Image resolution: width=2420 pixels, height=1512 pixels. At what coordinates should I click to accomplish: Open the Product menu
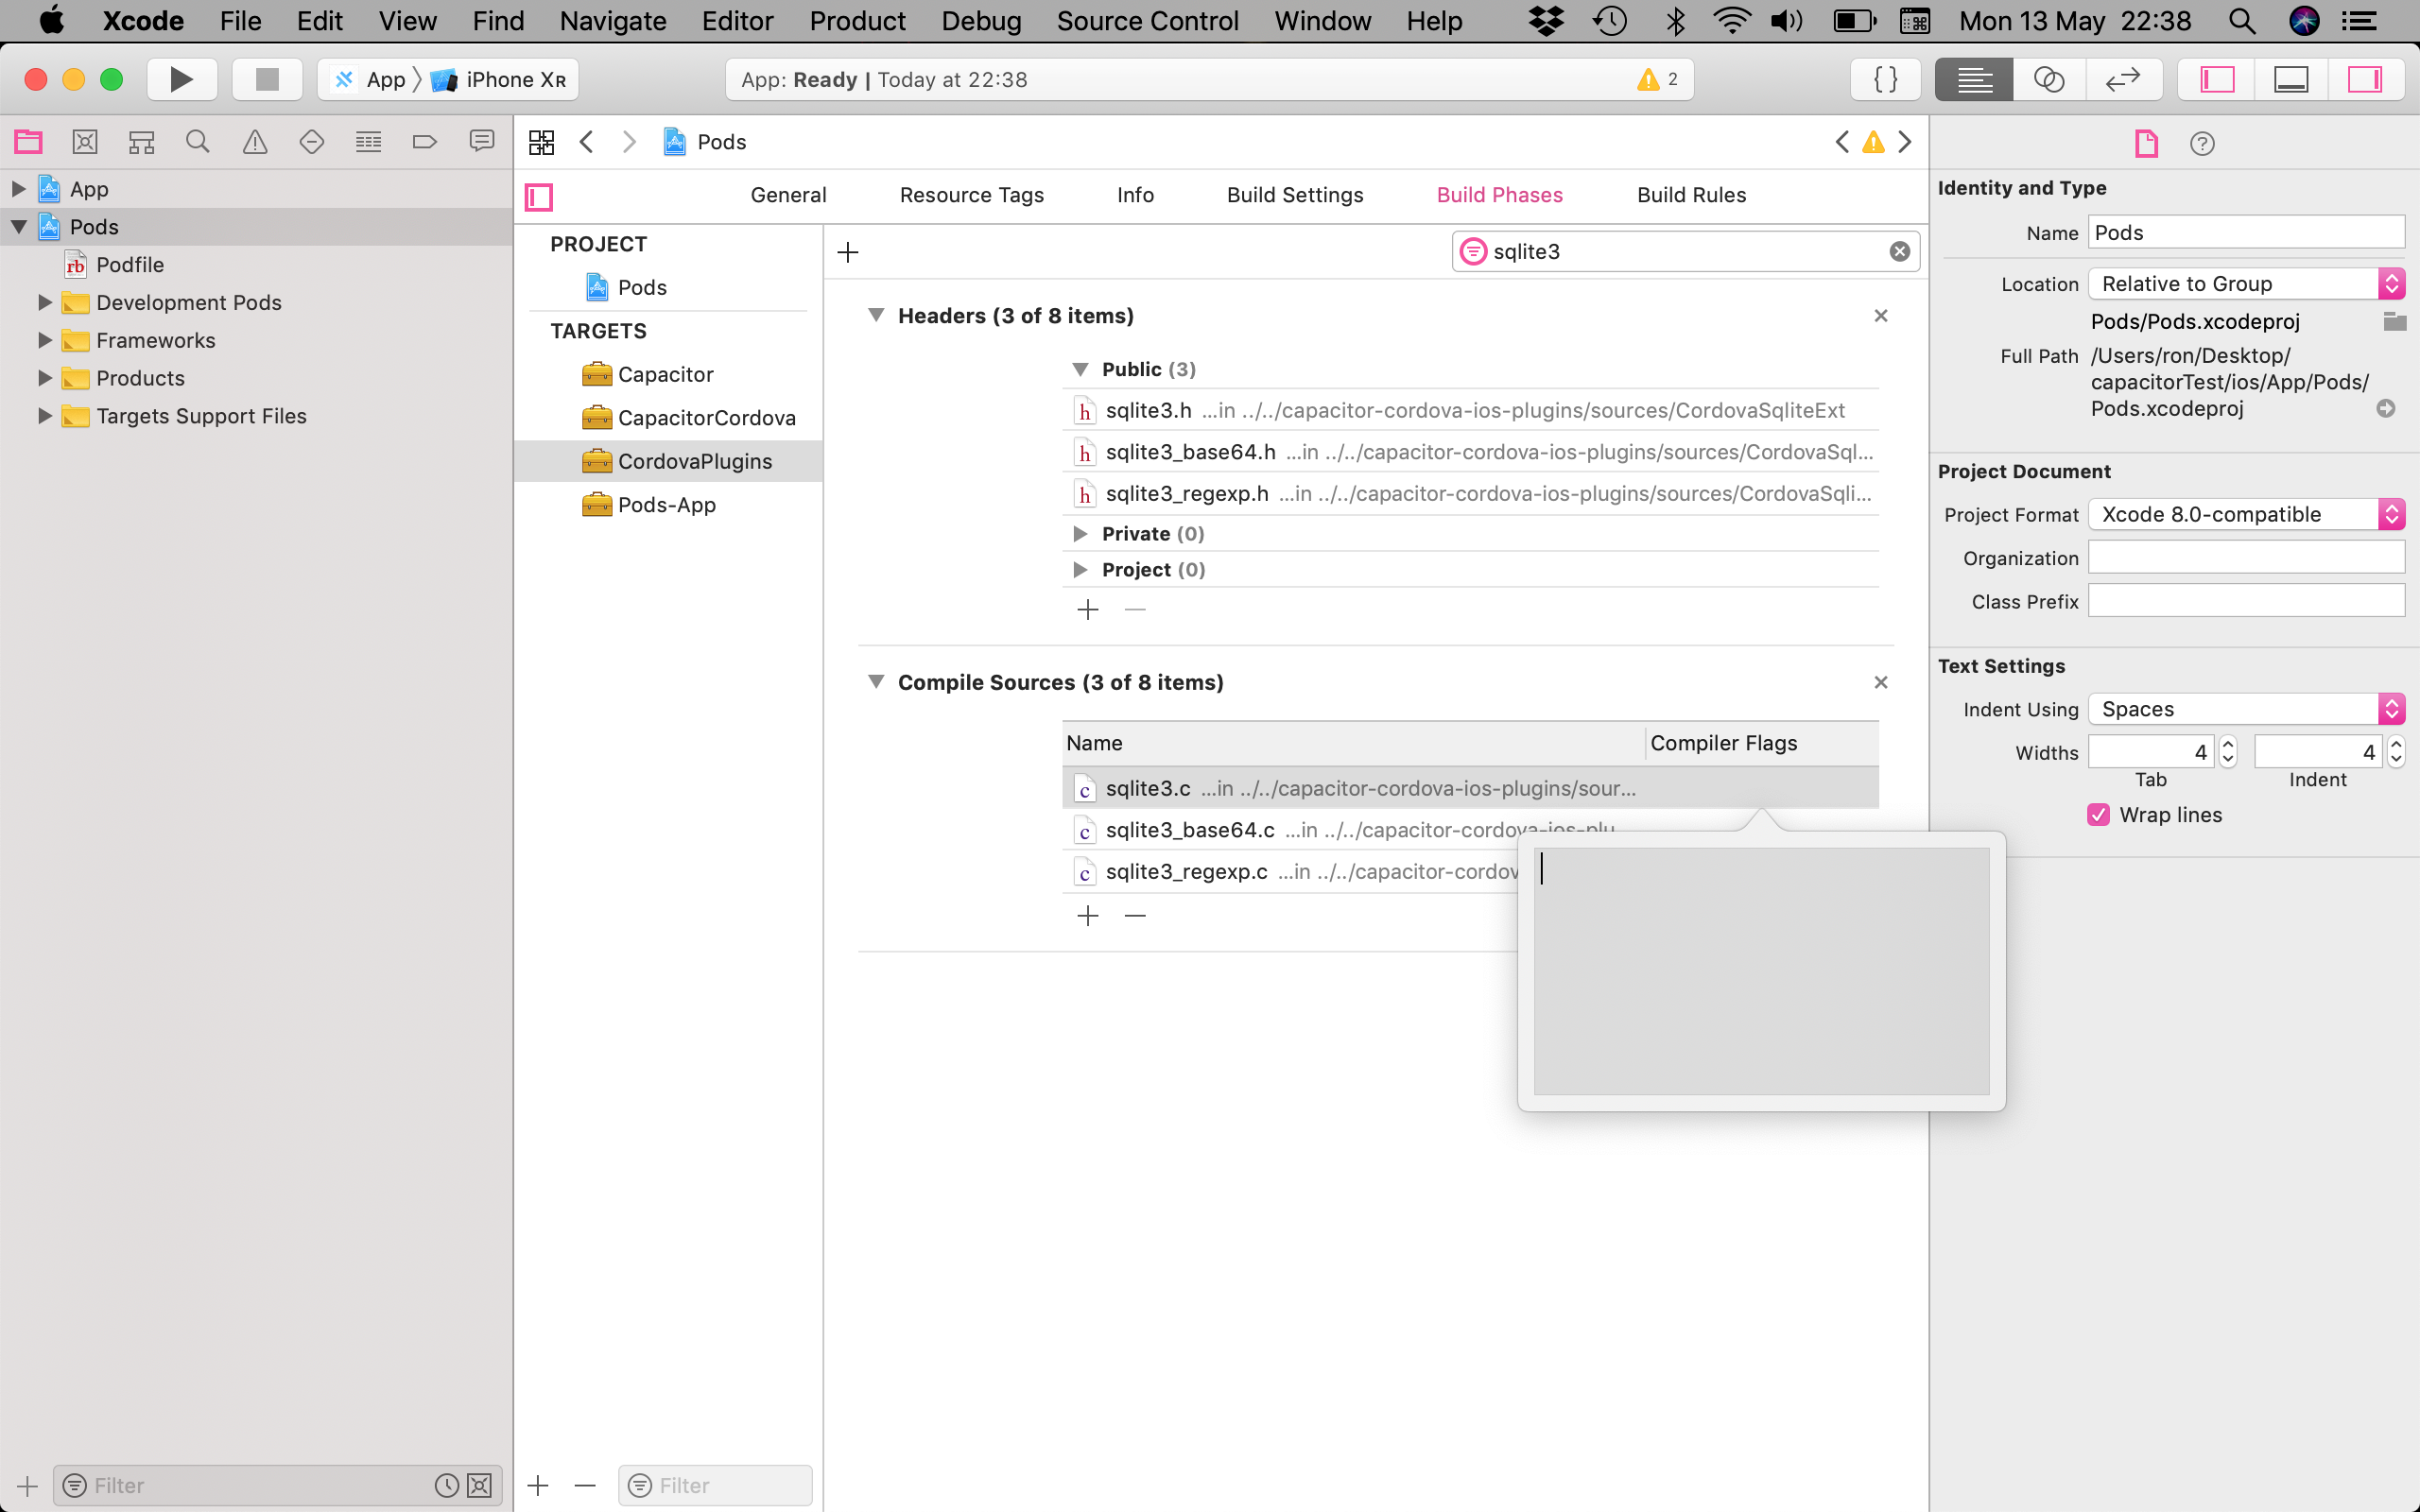click(857, 21)
